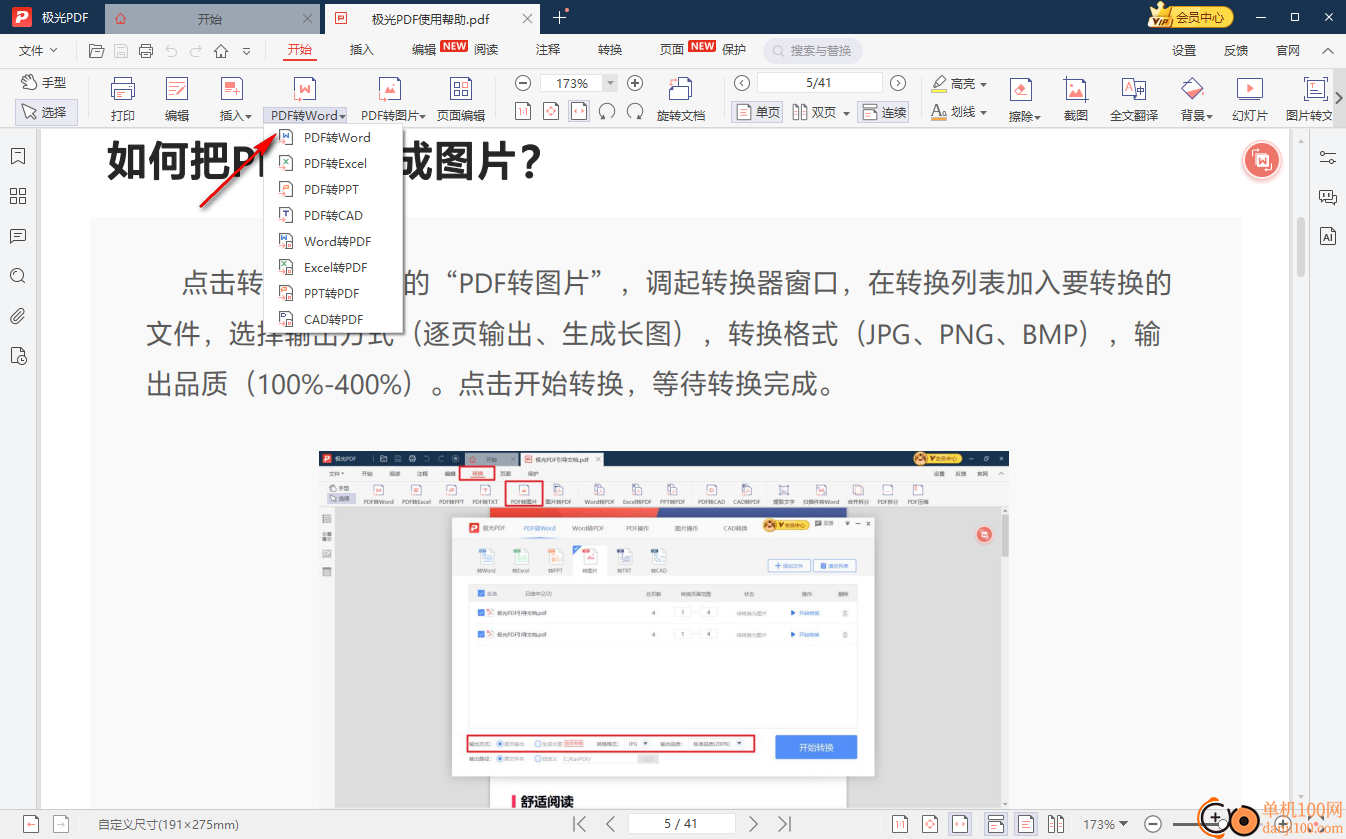The width and height of the screenshot is (1346, 839).
Task: Click the Open file folder icon
Action: coord(96,51)
